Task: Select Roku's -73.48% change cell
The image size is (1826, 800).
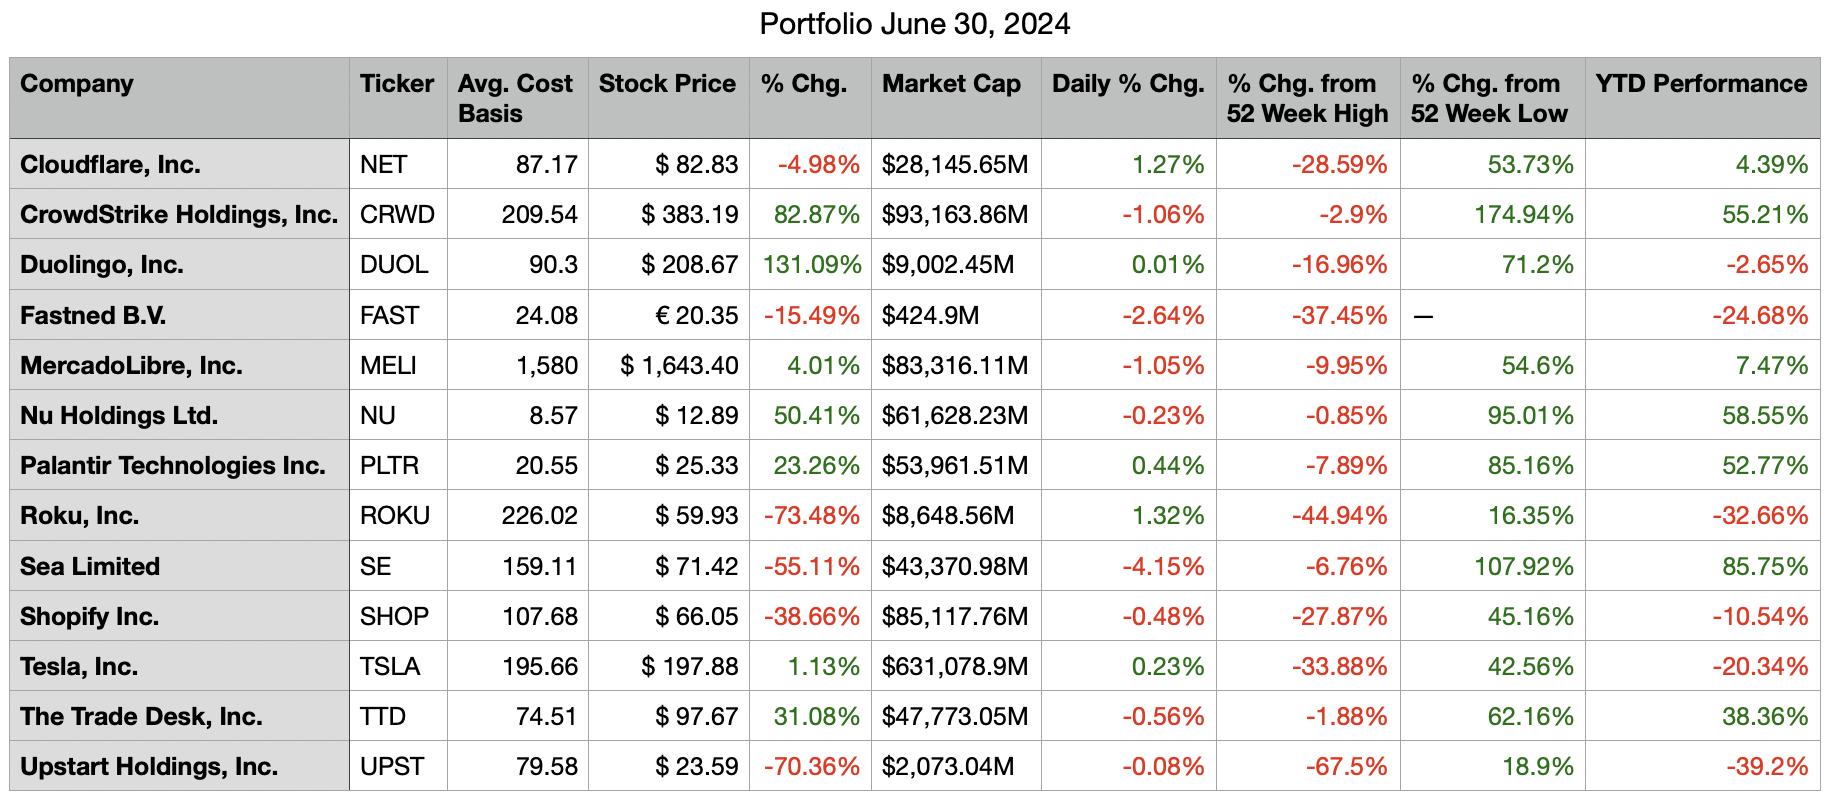Action: tap(811, 516)
